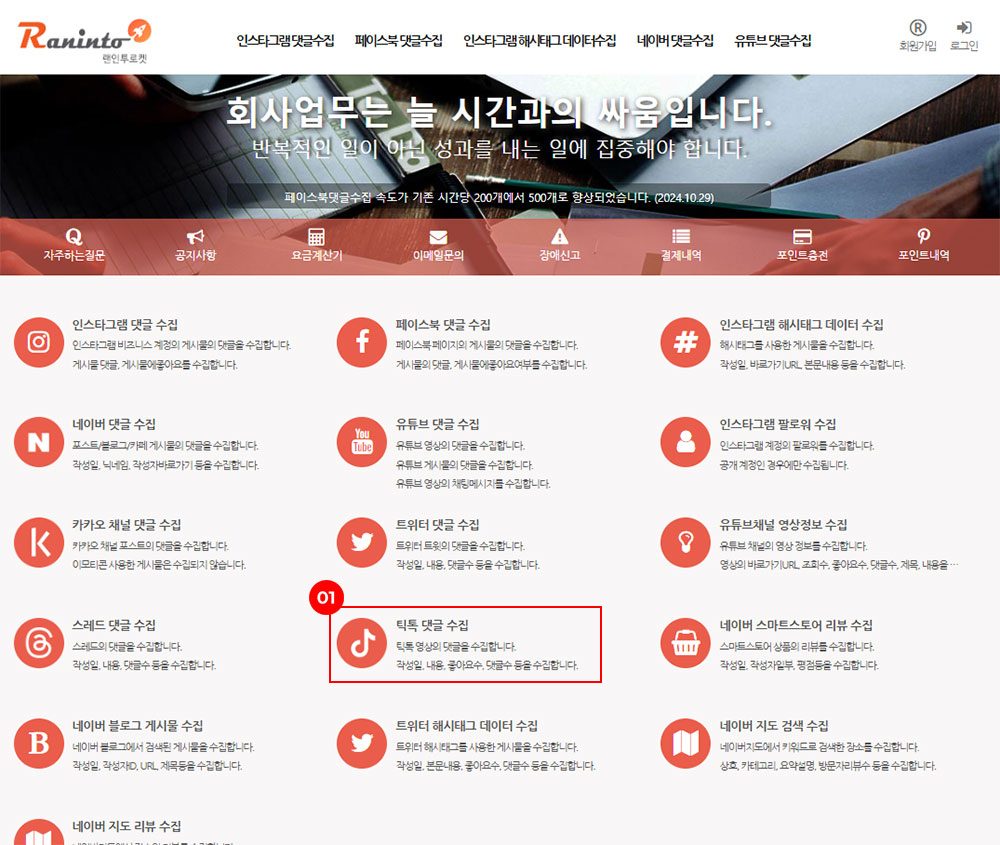Click '틱톡 영상의 댓글을 수집합니다.' description
Screen dimensions: 1000x845
(x=456, y=646)
